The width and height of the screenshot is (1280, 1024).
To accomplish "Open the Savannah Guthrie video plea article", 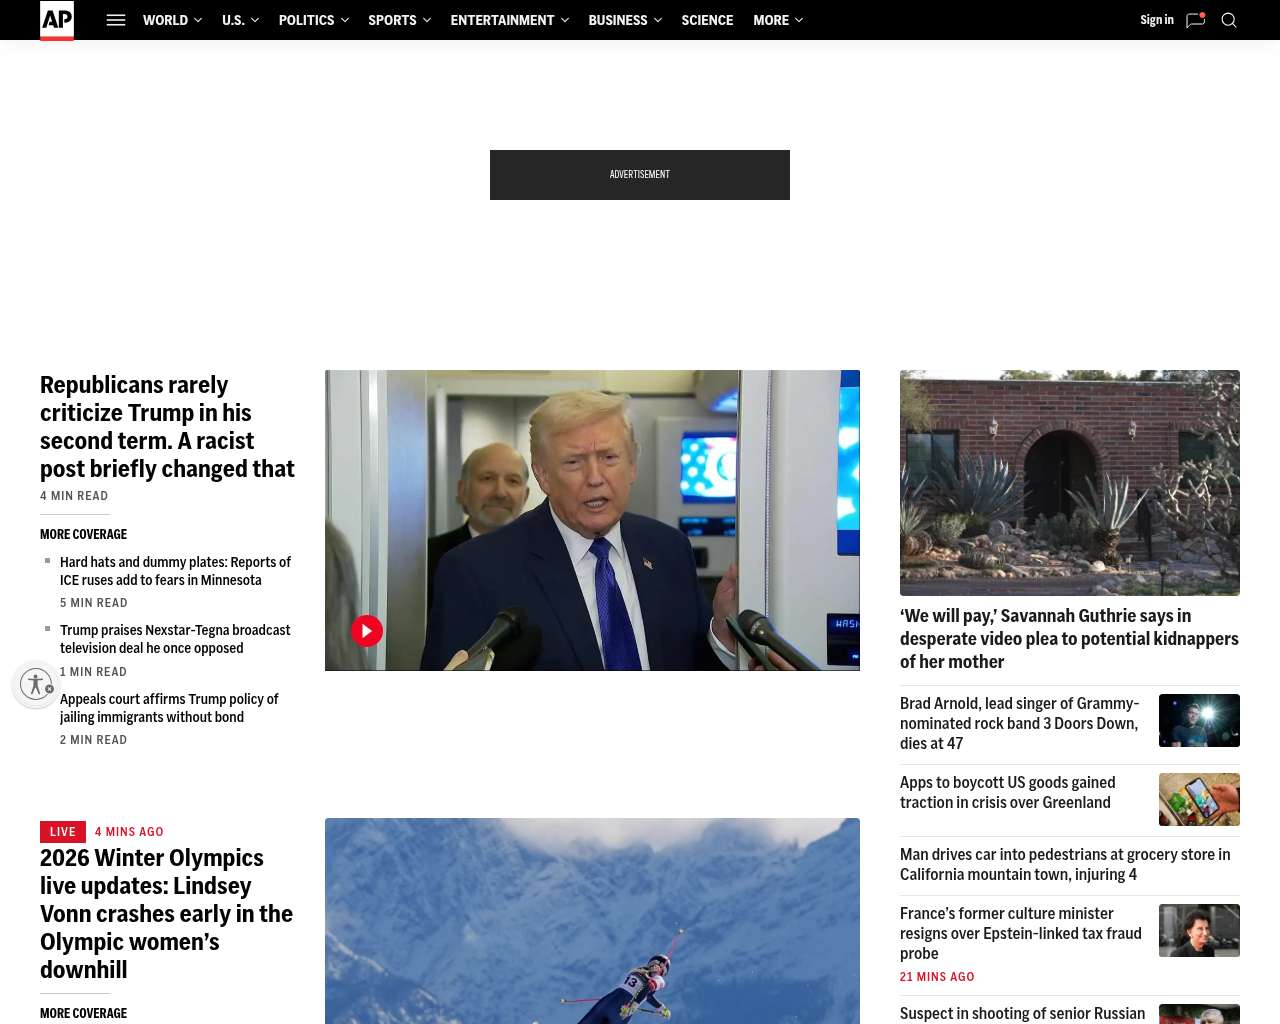I will click(1069, 639).
